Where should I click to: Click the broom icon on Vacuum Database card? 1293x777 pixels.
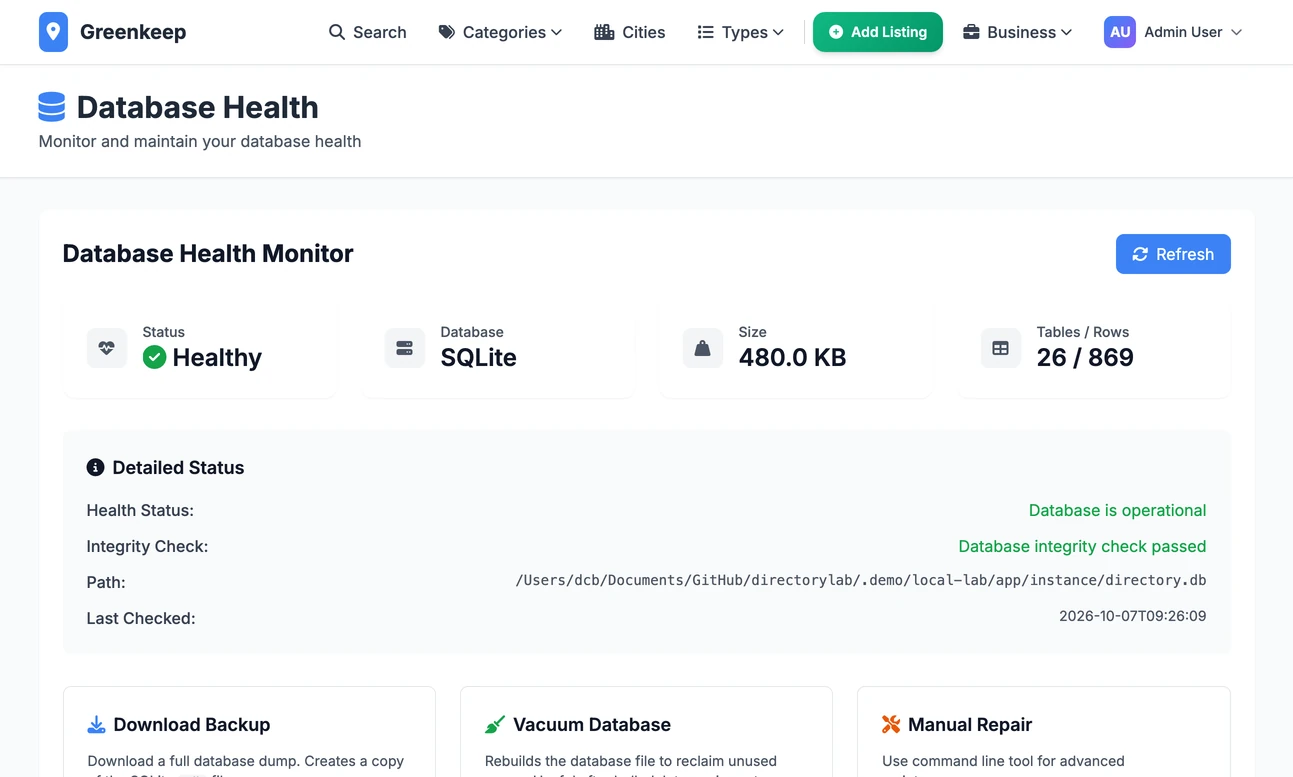[x=495, y=724]
